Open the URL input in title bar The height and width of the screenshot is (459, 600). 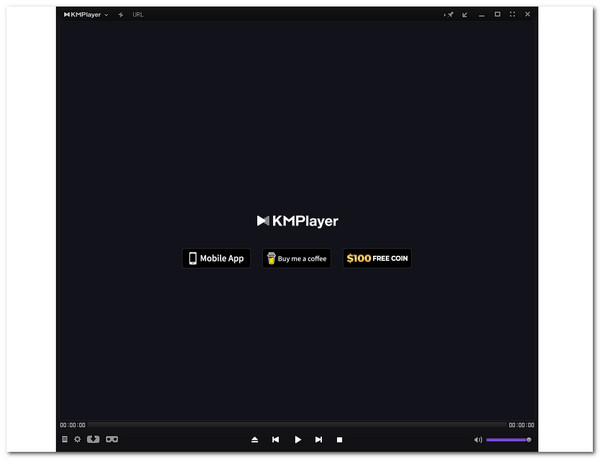click(x=138, y=15)
